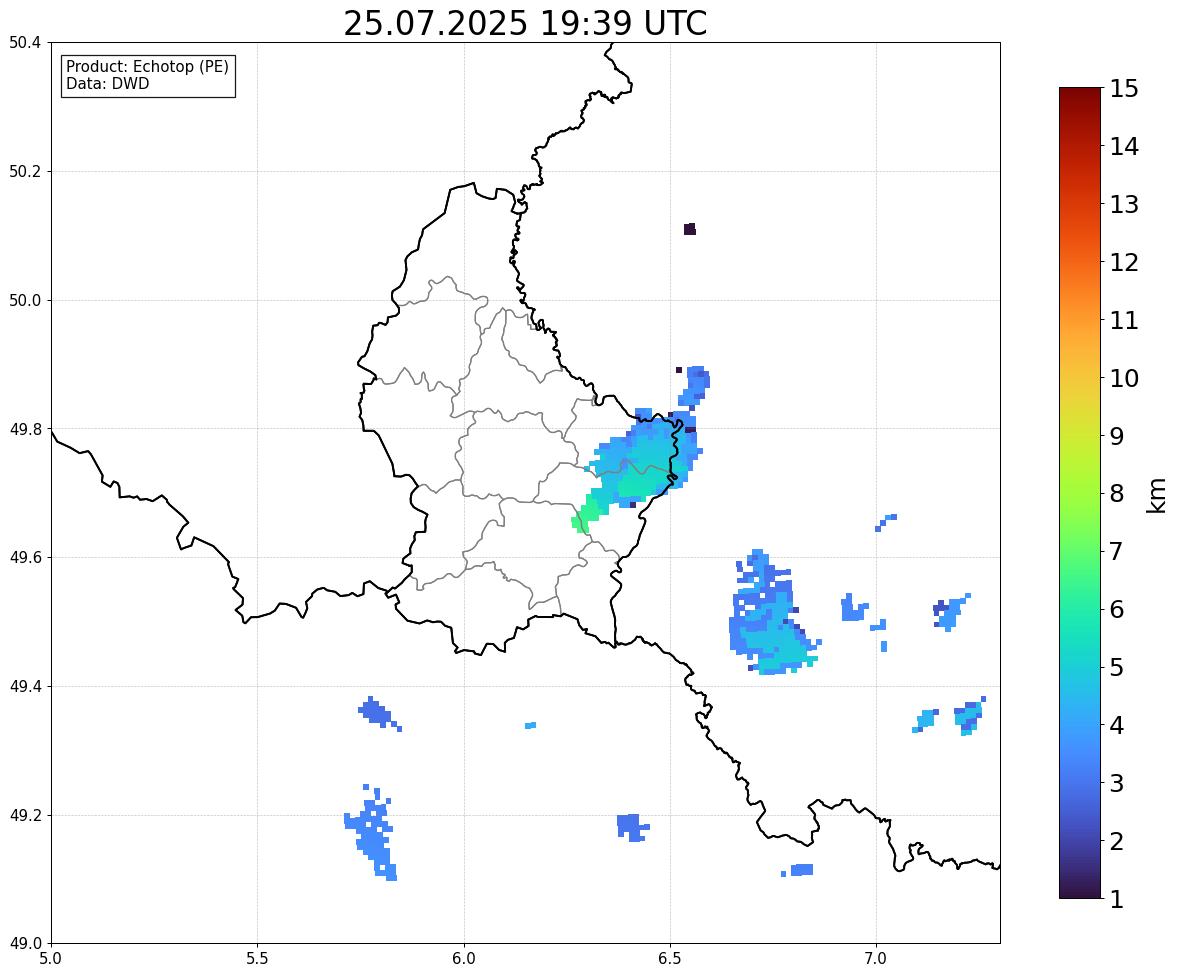Image resolution: width=1178 pixels, height=976 pixels.
Task: Click colorbar tick label '14'
Action: pos(1124,147)
